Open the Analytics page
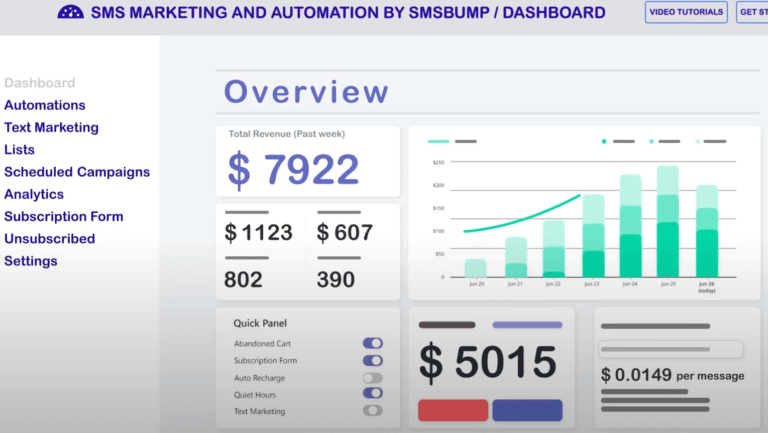Viewport: 768px width, 433px height. click(x=34, y=194)
